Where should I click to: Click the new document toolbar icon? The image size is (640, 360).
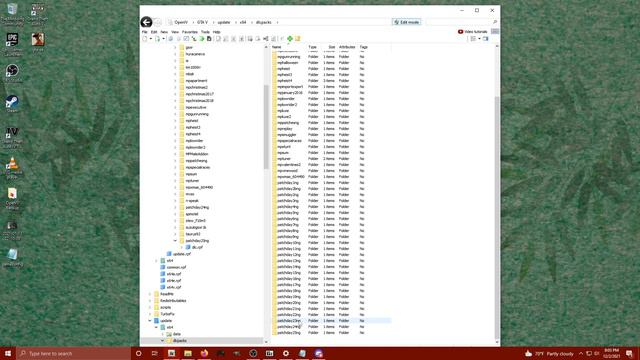coord(144,39)
